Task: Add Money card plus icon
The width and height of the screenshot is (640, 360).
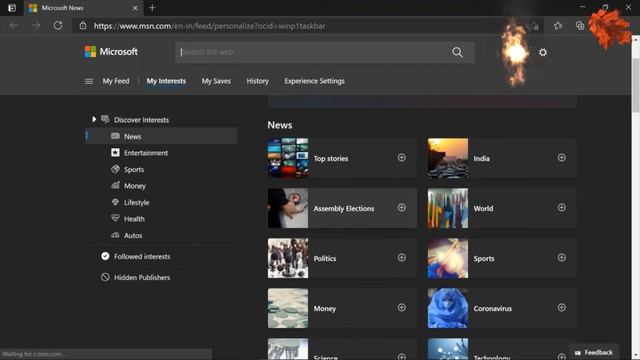Action: pos(402,308)
